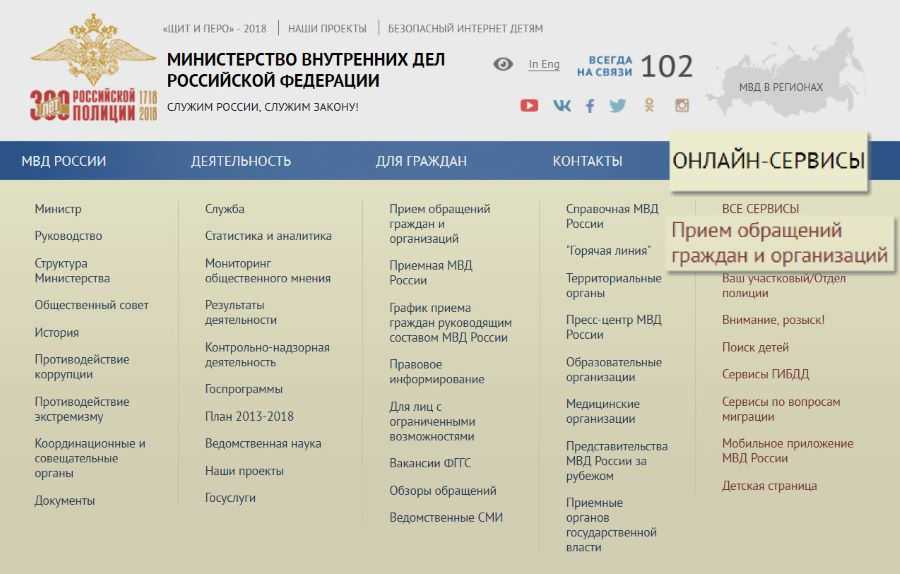Click the Instagram icon

(681, 105)
